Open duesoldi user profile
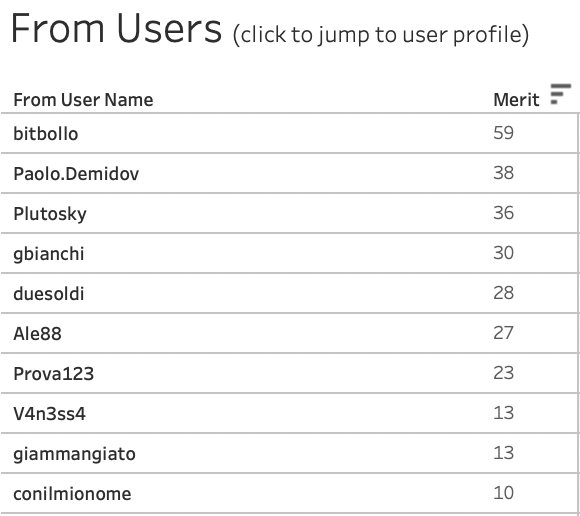This screenshot has width=580, height=516. pos(49,294)
